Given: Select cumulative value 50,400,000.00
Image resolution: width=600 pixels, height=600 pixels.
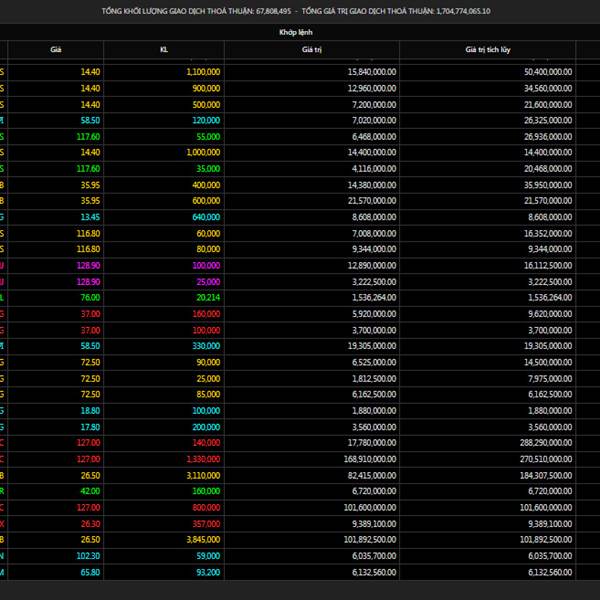Looking at the screenshot, I should (x=548, y=72).
